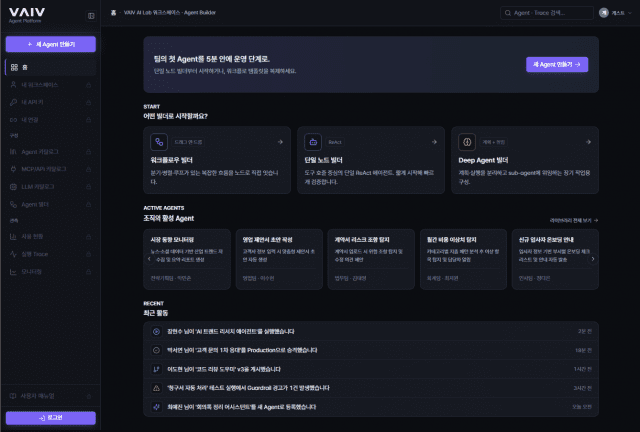Open the 시장 동향 모니터링 agent card
Viewport: 640px width, 432px height.
[187, 259]
